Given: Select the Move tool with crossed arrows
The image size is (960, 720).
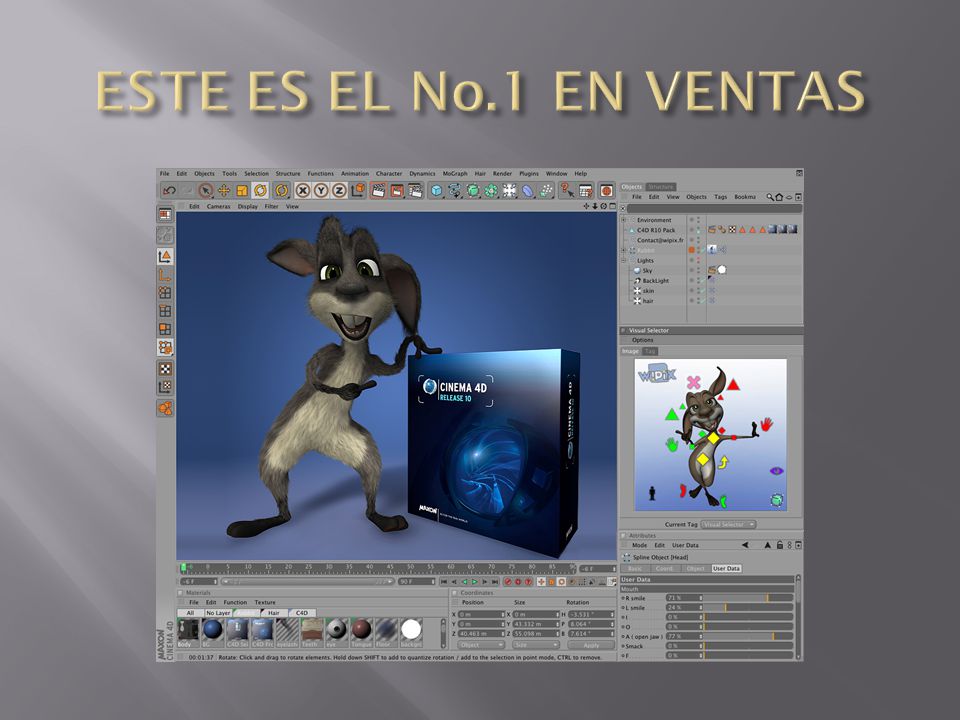Looking at the screenshot, I should pyautogui.click(x=224, y=190).
